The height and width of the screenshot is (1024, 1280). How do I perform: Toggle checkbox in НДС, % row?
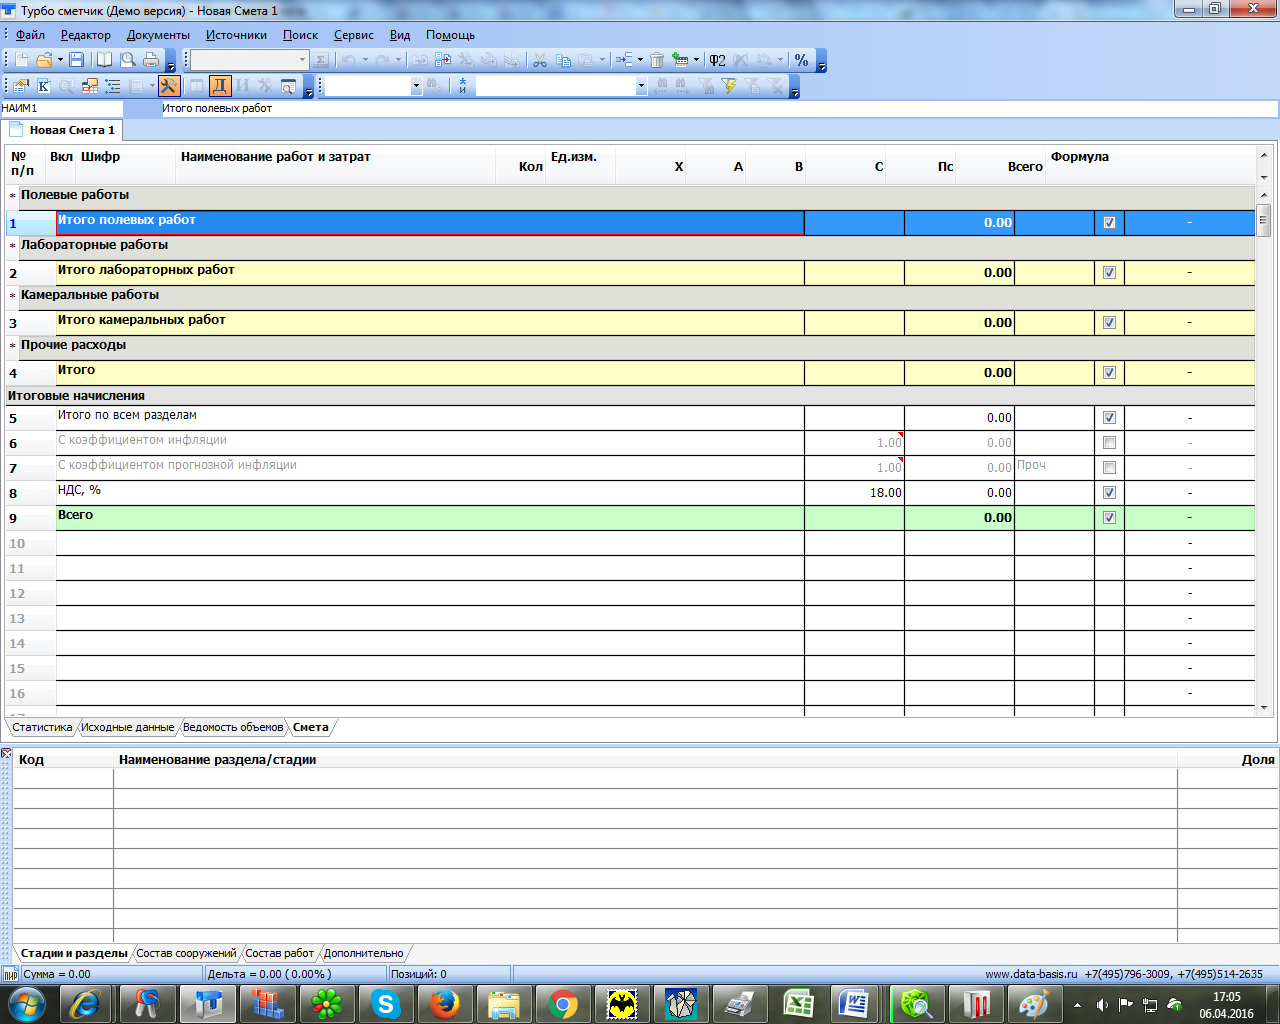(x=1109, y=493)
